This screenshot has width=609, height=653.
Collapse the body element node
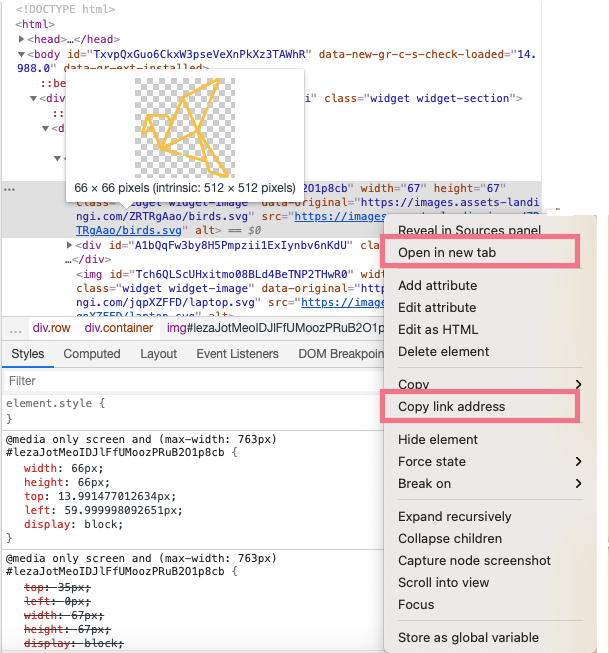click(21, 54)
